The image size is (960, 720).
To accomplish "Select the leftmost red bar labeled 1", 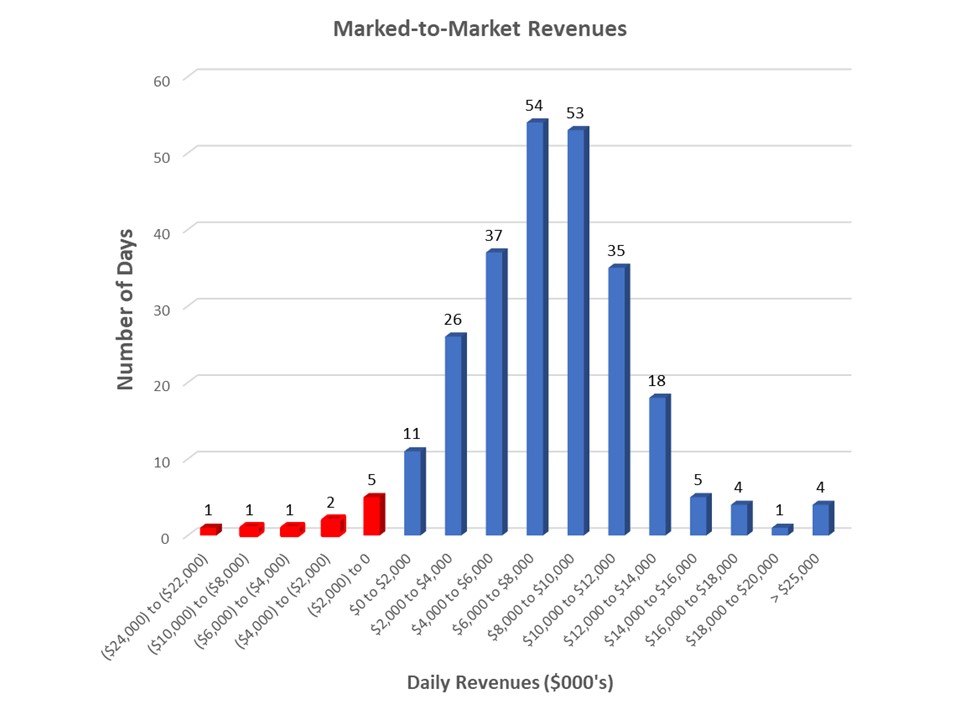I will tap(210, 530).
